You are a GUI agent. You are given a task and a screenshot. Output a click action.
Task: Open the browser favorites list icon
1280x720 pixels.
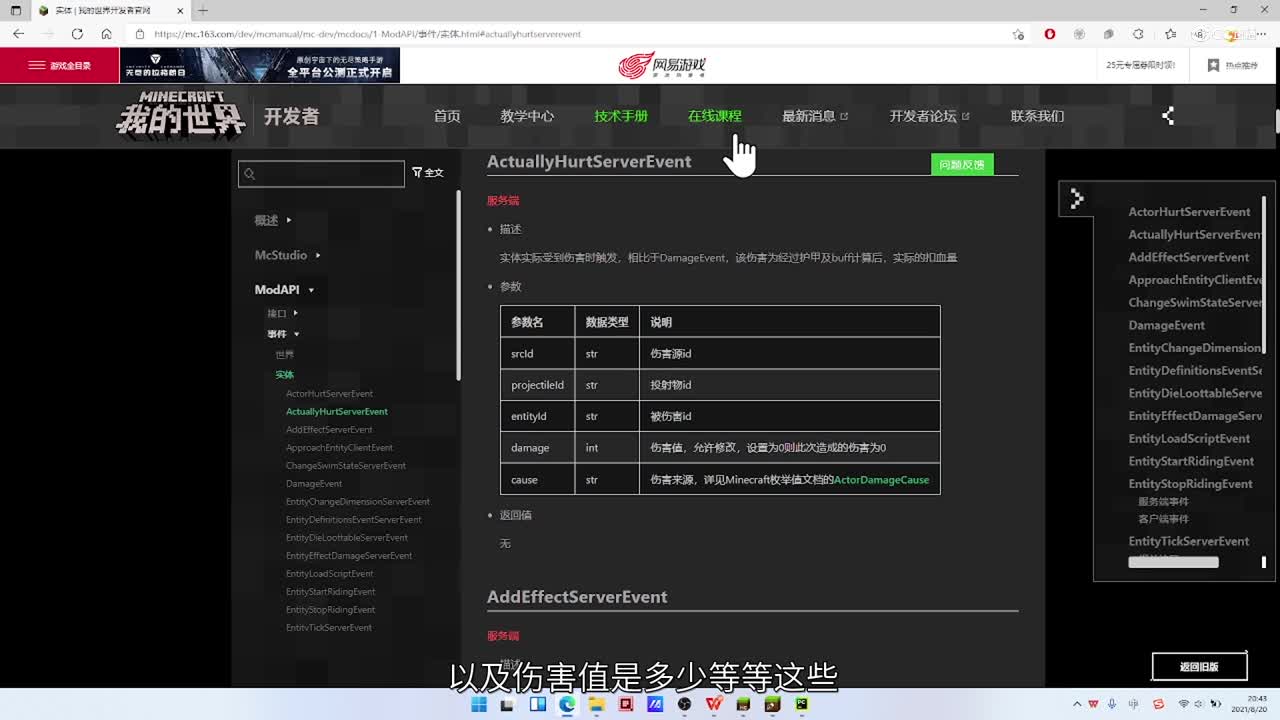click(1170, 34)
